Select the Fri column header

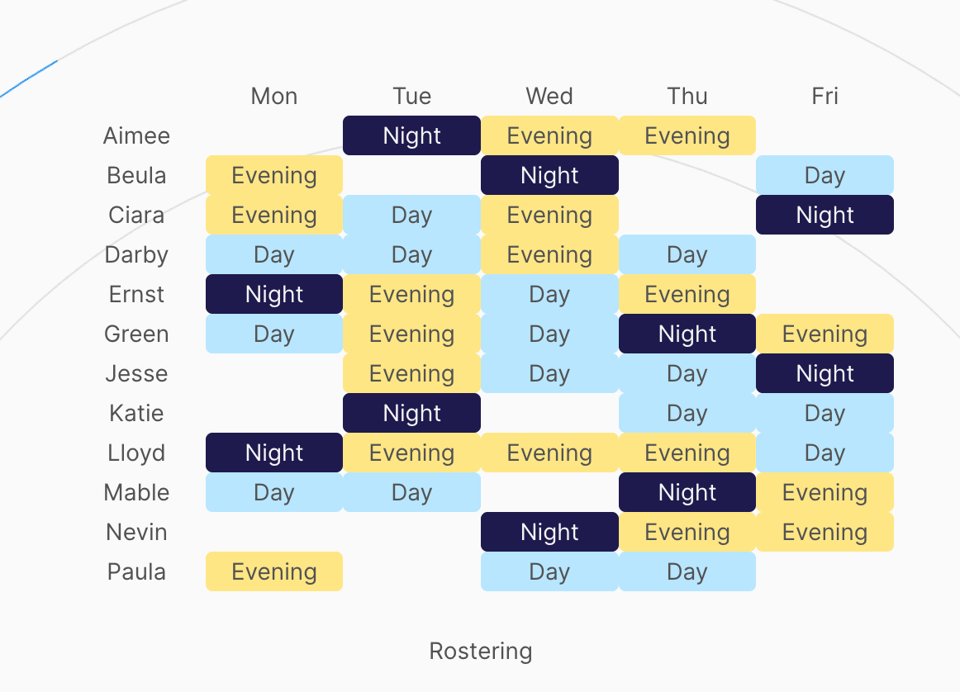click(x=824, y=96)
